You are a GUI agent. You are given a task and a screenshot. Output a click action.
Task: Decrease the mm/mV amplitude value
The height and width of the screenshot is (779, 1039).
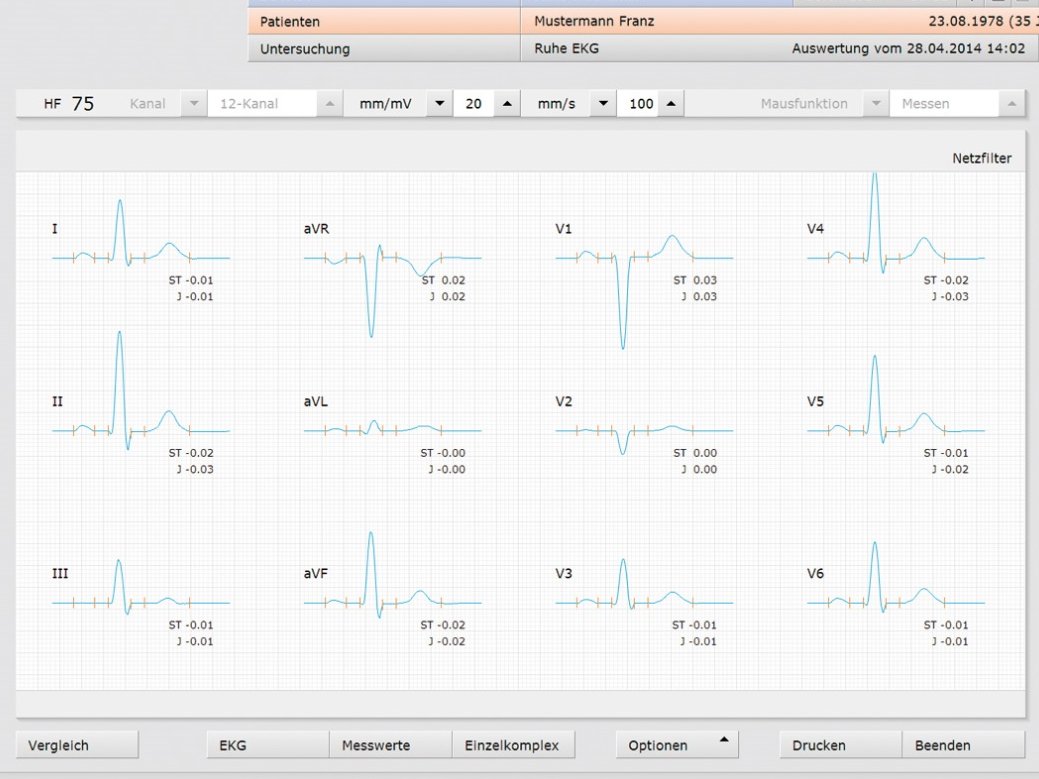(x=439, y=104)
